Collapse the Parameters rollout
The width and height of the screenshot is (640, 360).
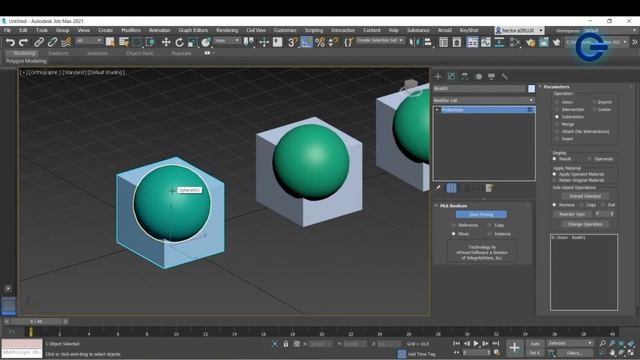click(540, 87)
